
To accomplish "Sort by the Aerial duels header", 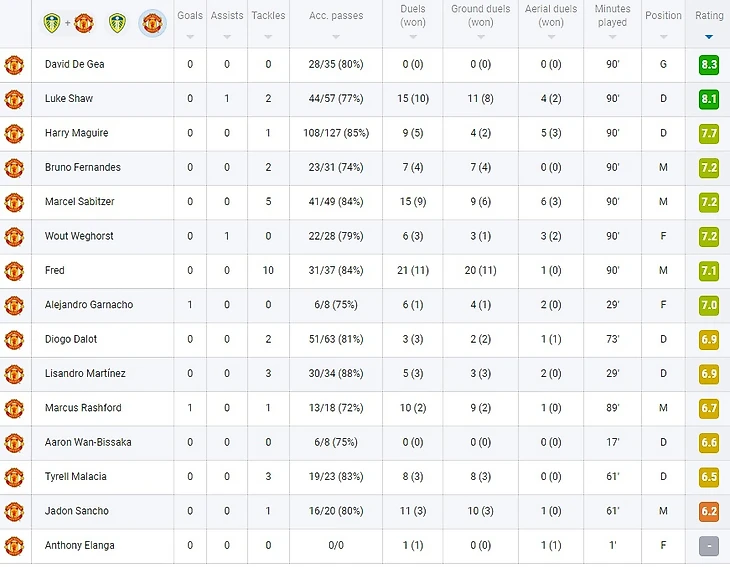I will coord(551,16).
